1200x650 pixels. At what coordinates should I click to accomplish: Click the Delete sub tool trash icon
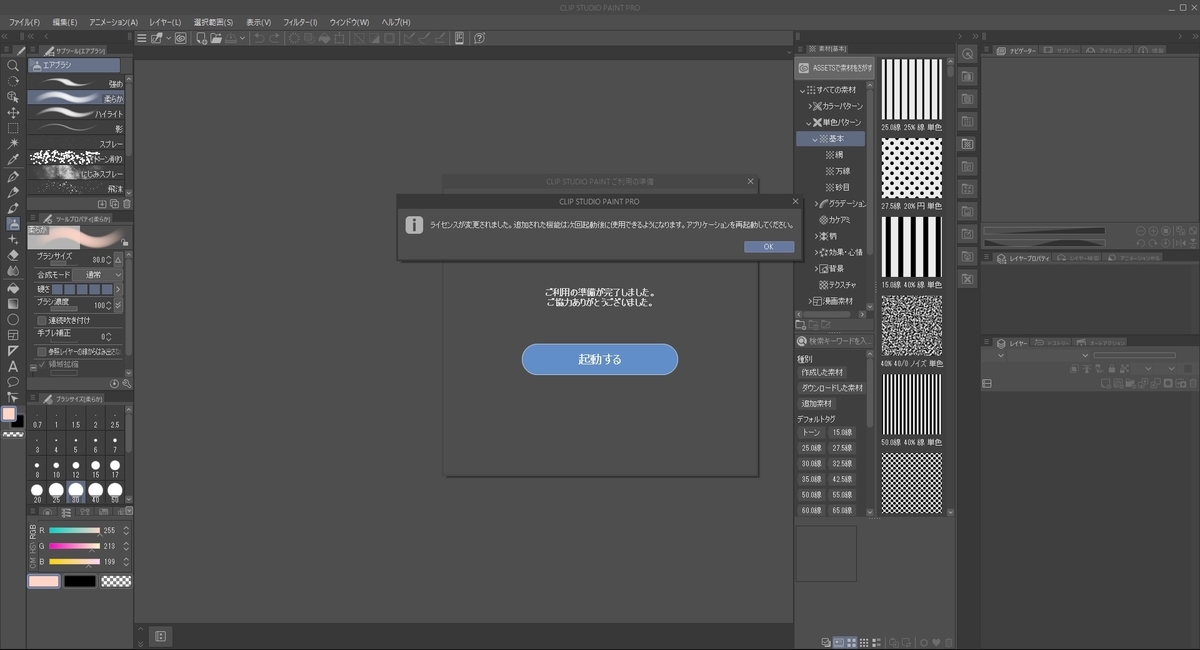click(x=126, y=204)
